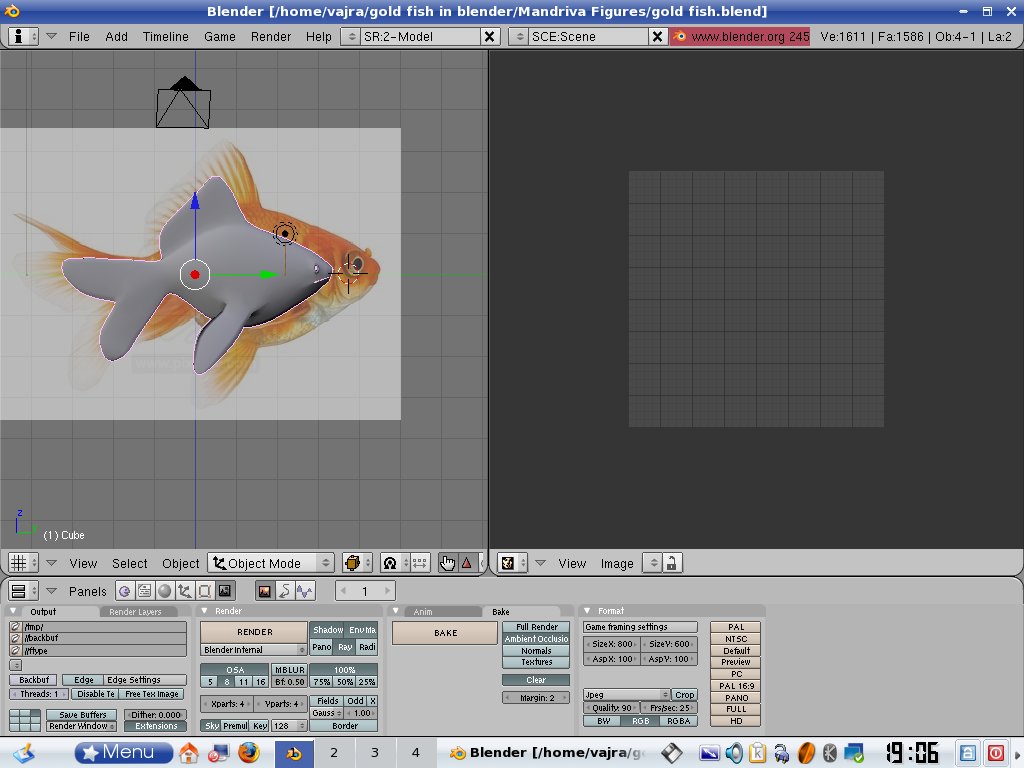Open the Logic context panel icon

(x=124, y=591)
